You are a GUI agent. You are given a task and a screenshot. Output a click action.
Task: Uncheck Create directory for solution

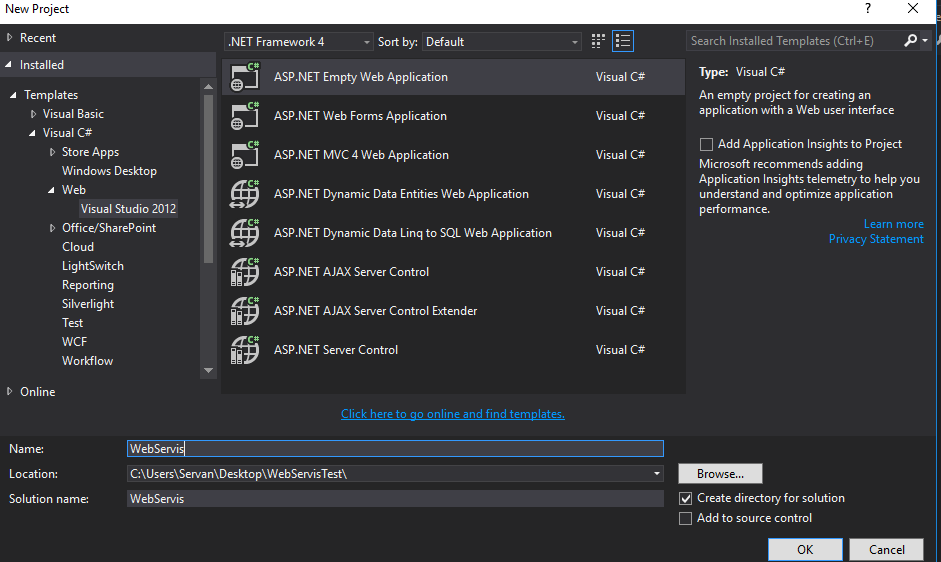click(685, 498)
